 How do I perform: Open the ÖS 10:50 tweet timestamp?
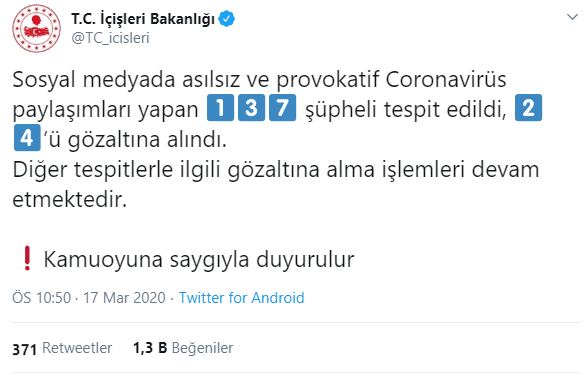click(x=41, y=298)
